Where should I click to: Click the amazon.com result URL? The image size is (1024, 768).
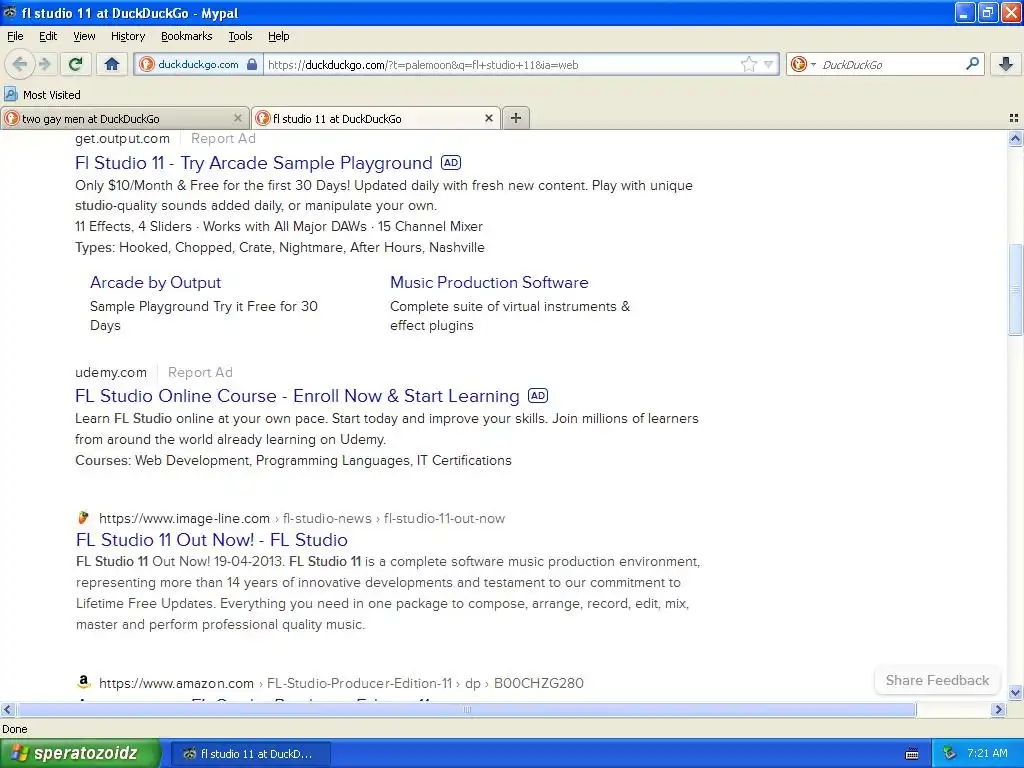tap(341, 683)
